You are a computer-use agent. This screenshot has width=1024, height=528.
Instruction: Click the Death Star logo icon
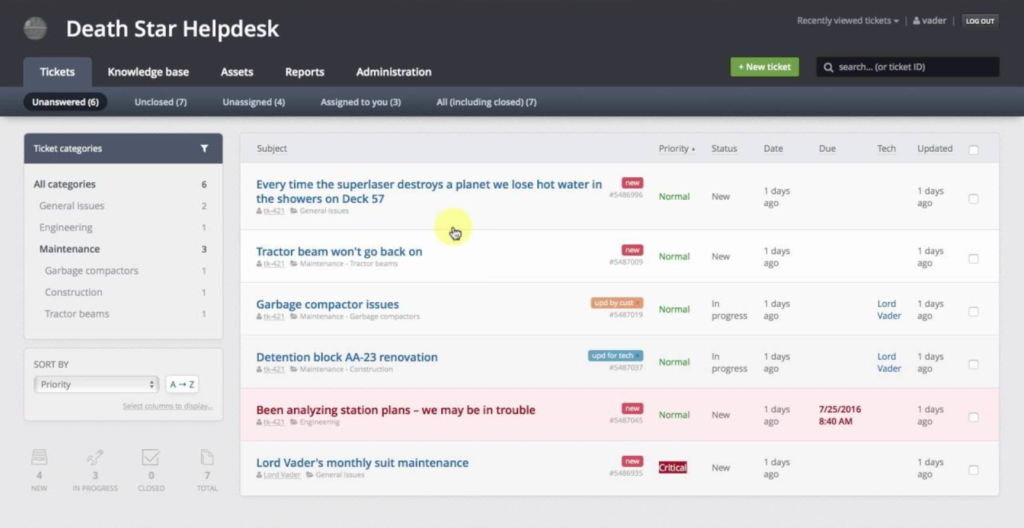pyautogui.click(x=36, y=29)
